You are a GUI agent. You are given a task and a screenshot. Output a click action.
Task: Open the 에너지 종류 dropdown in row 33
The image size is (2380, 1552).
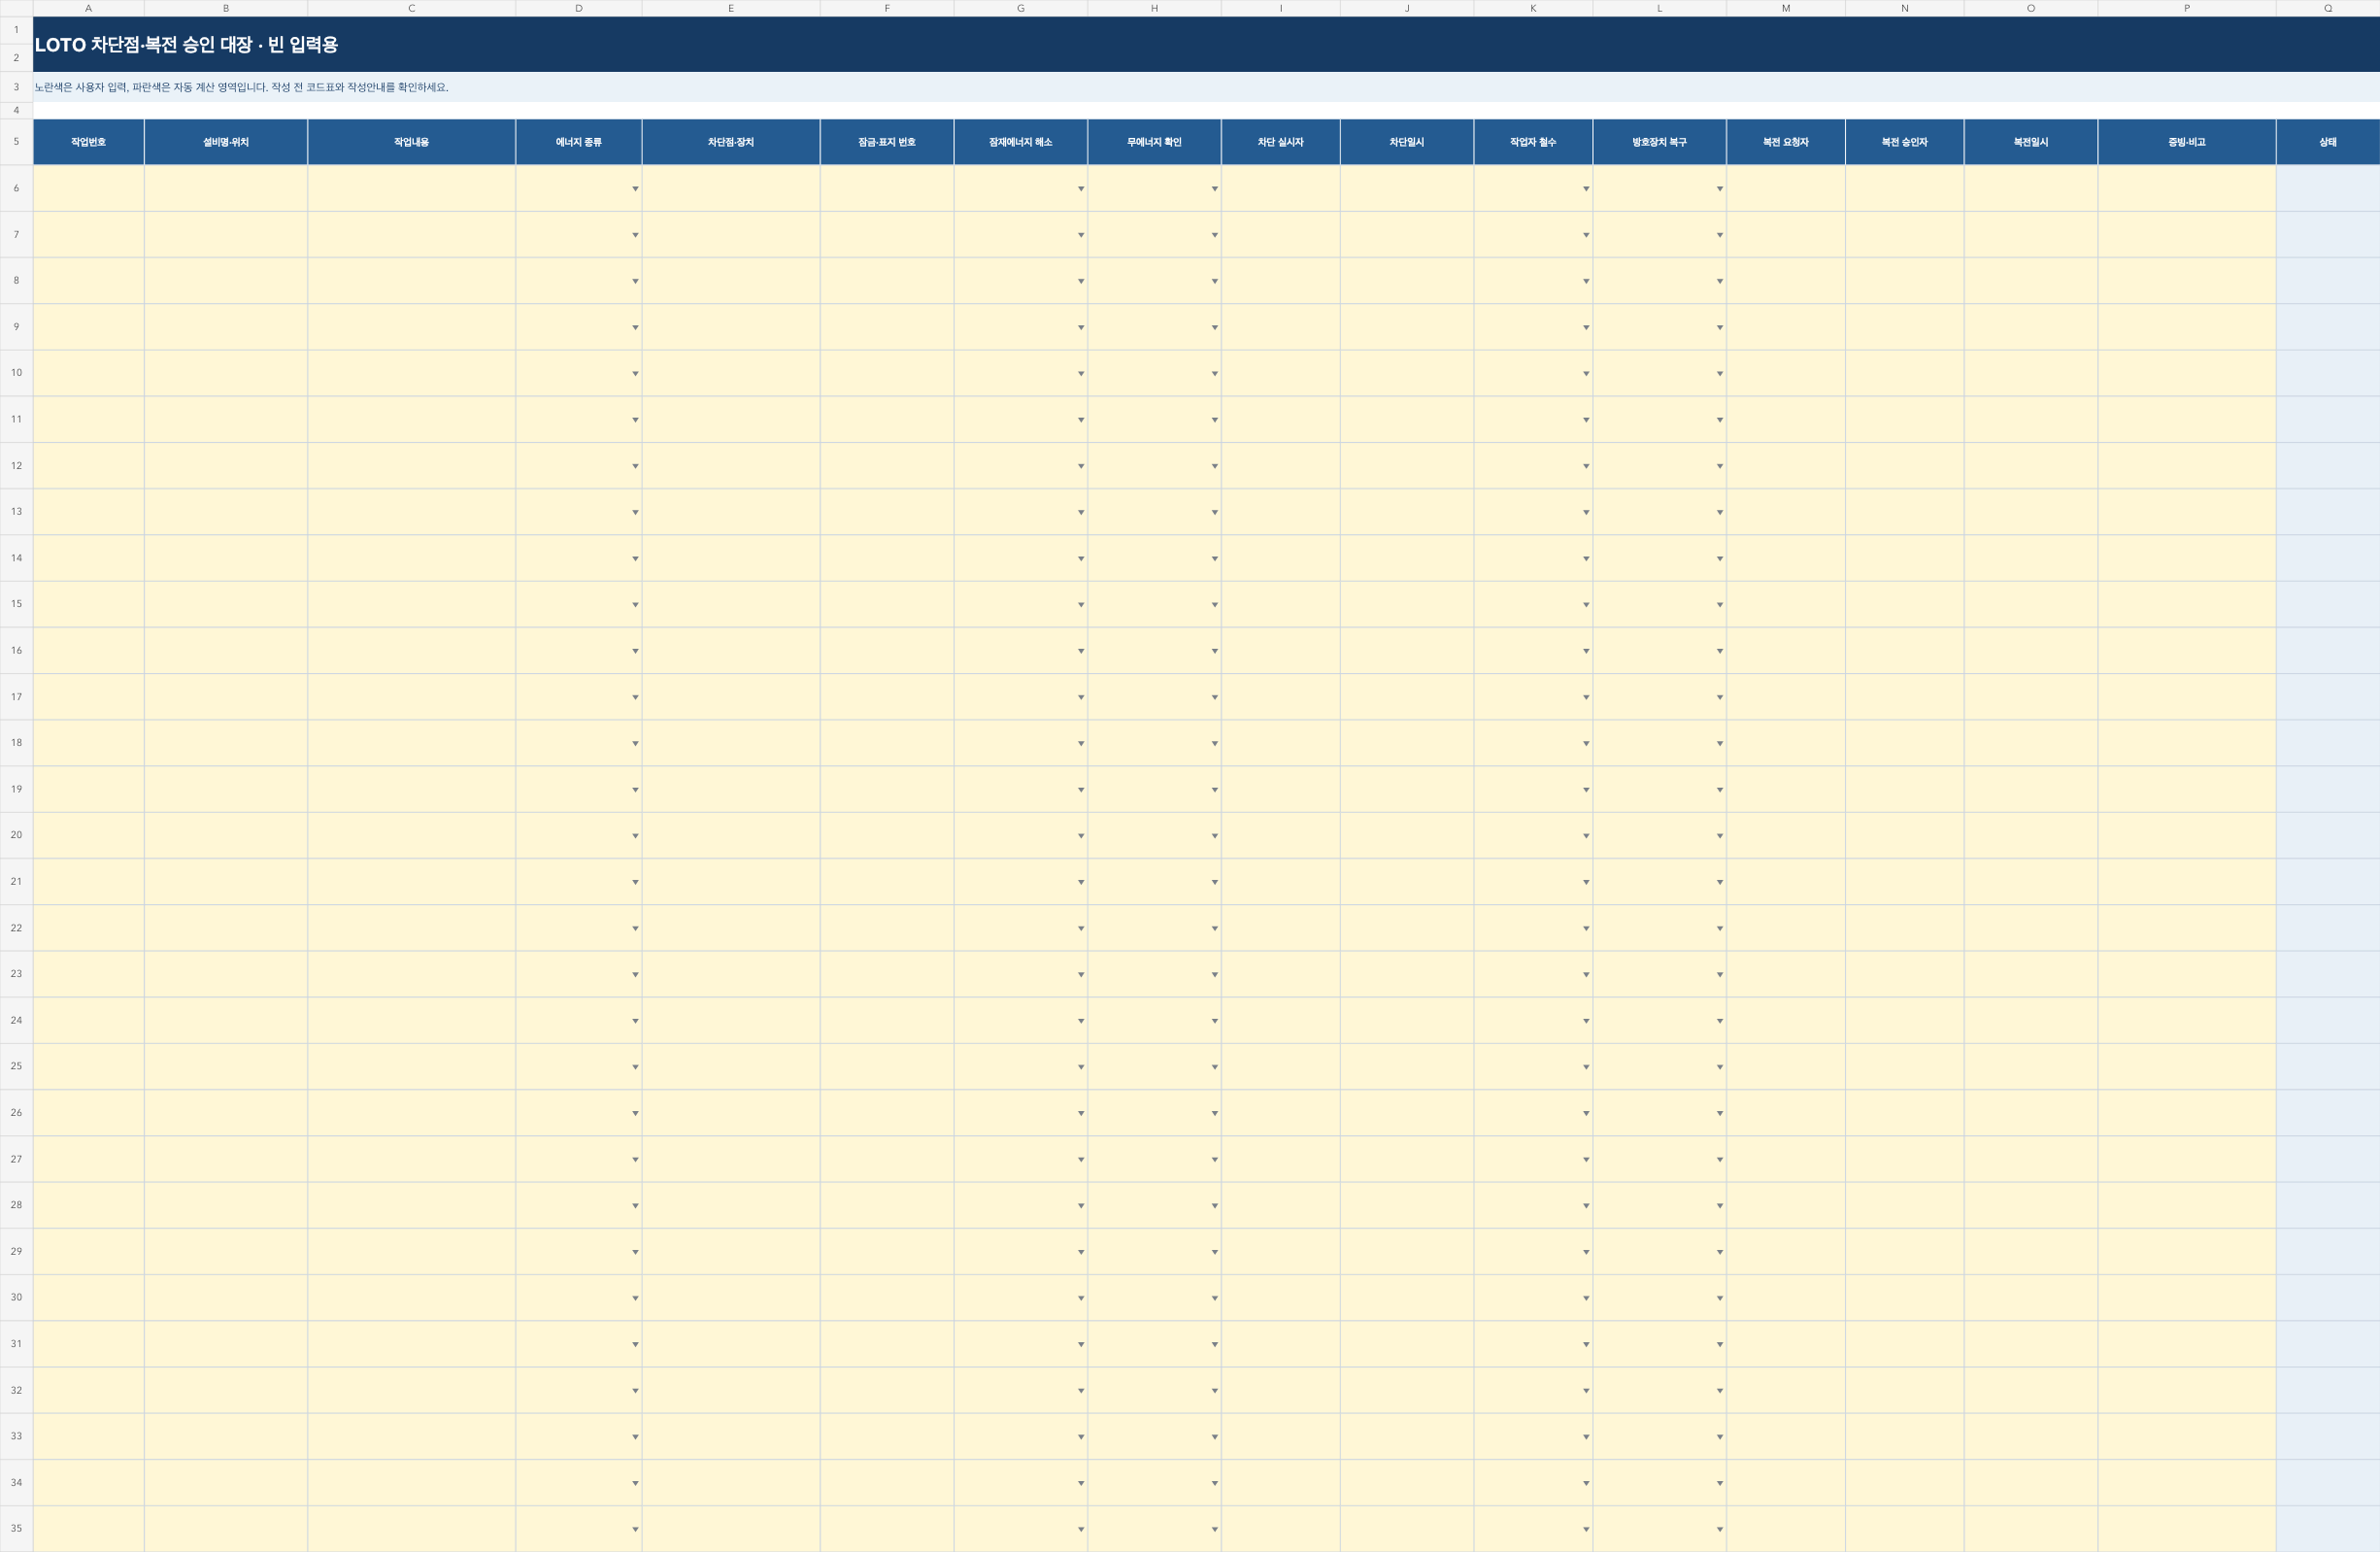pyautogui.click(x=635, y=1437)
